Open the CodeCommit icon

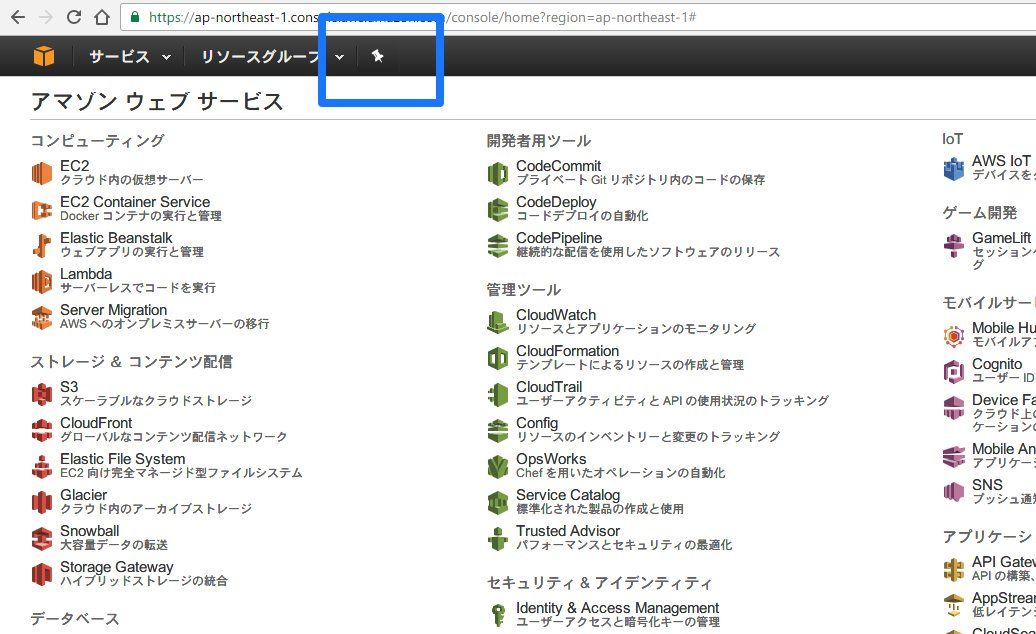[498, 173]
